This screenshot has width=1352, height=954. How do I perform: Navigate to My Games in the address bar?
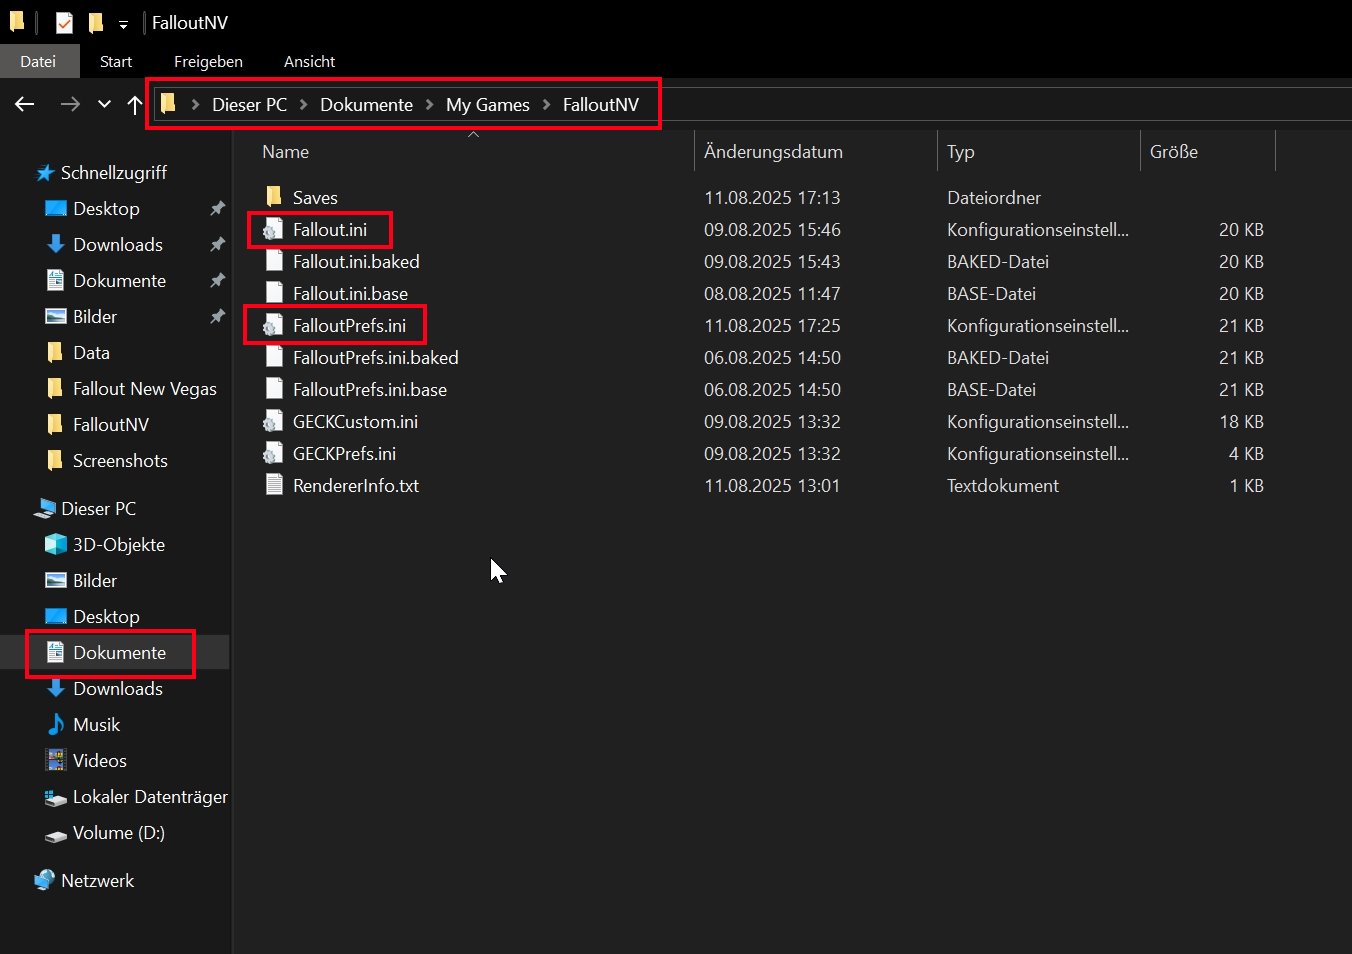[488, 105]
